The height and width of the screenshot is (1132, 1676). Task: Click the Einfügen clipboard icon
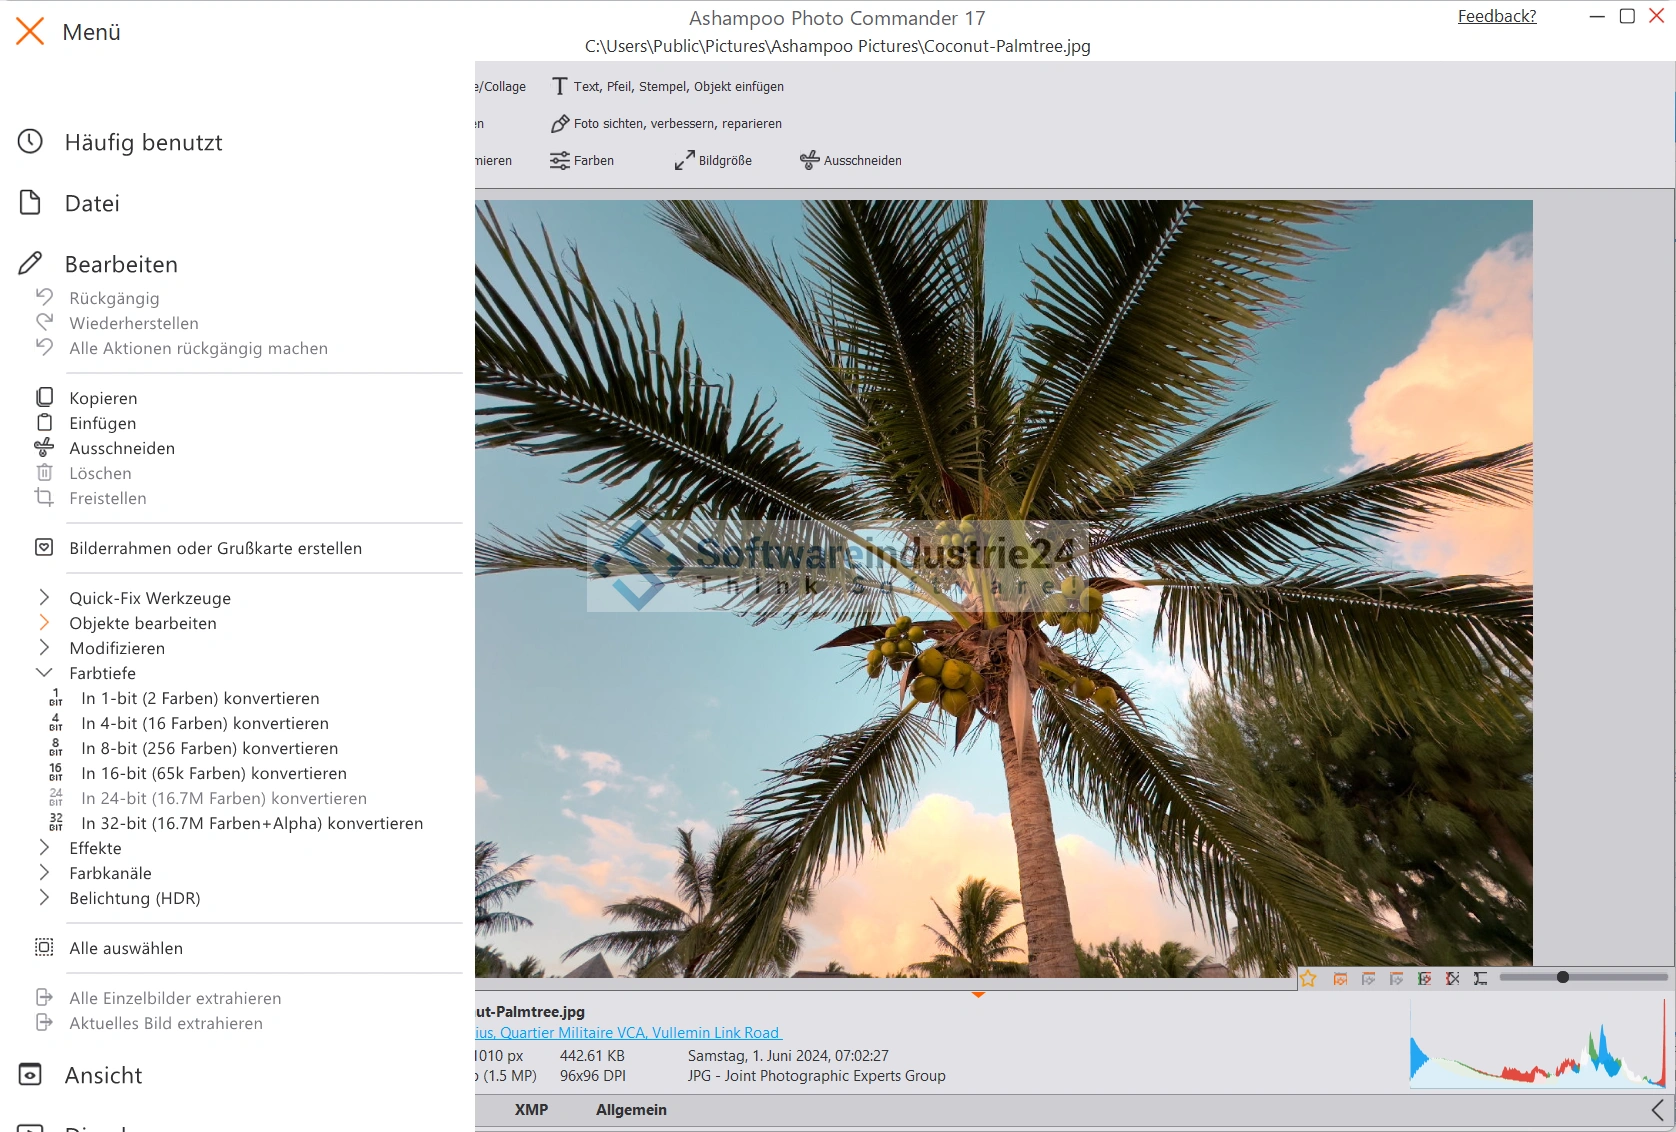(45, 422)
